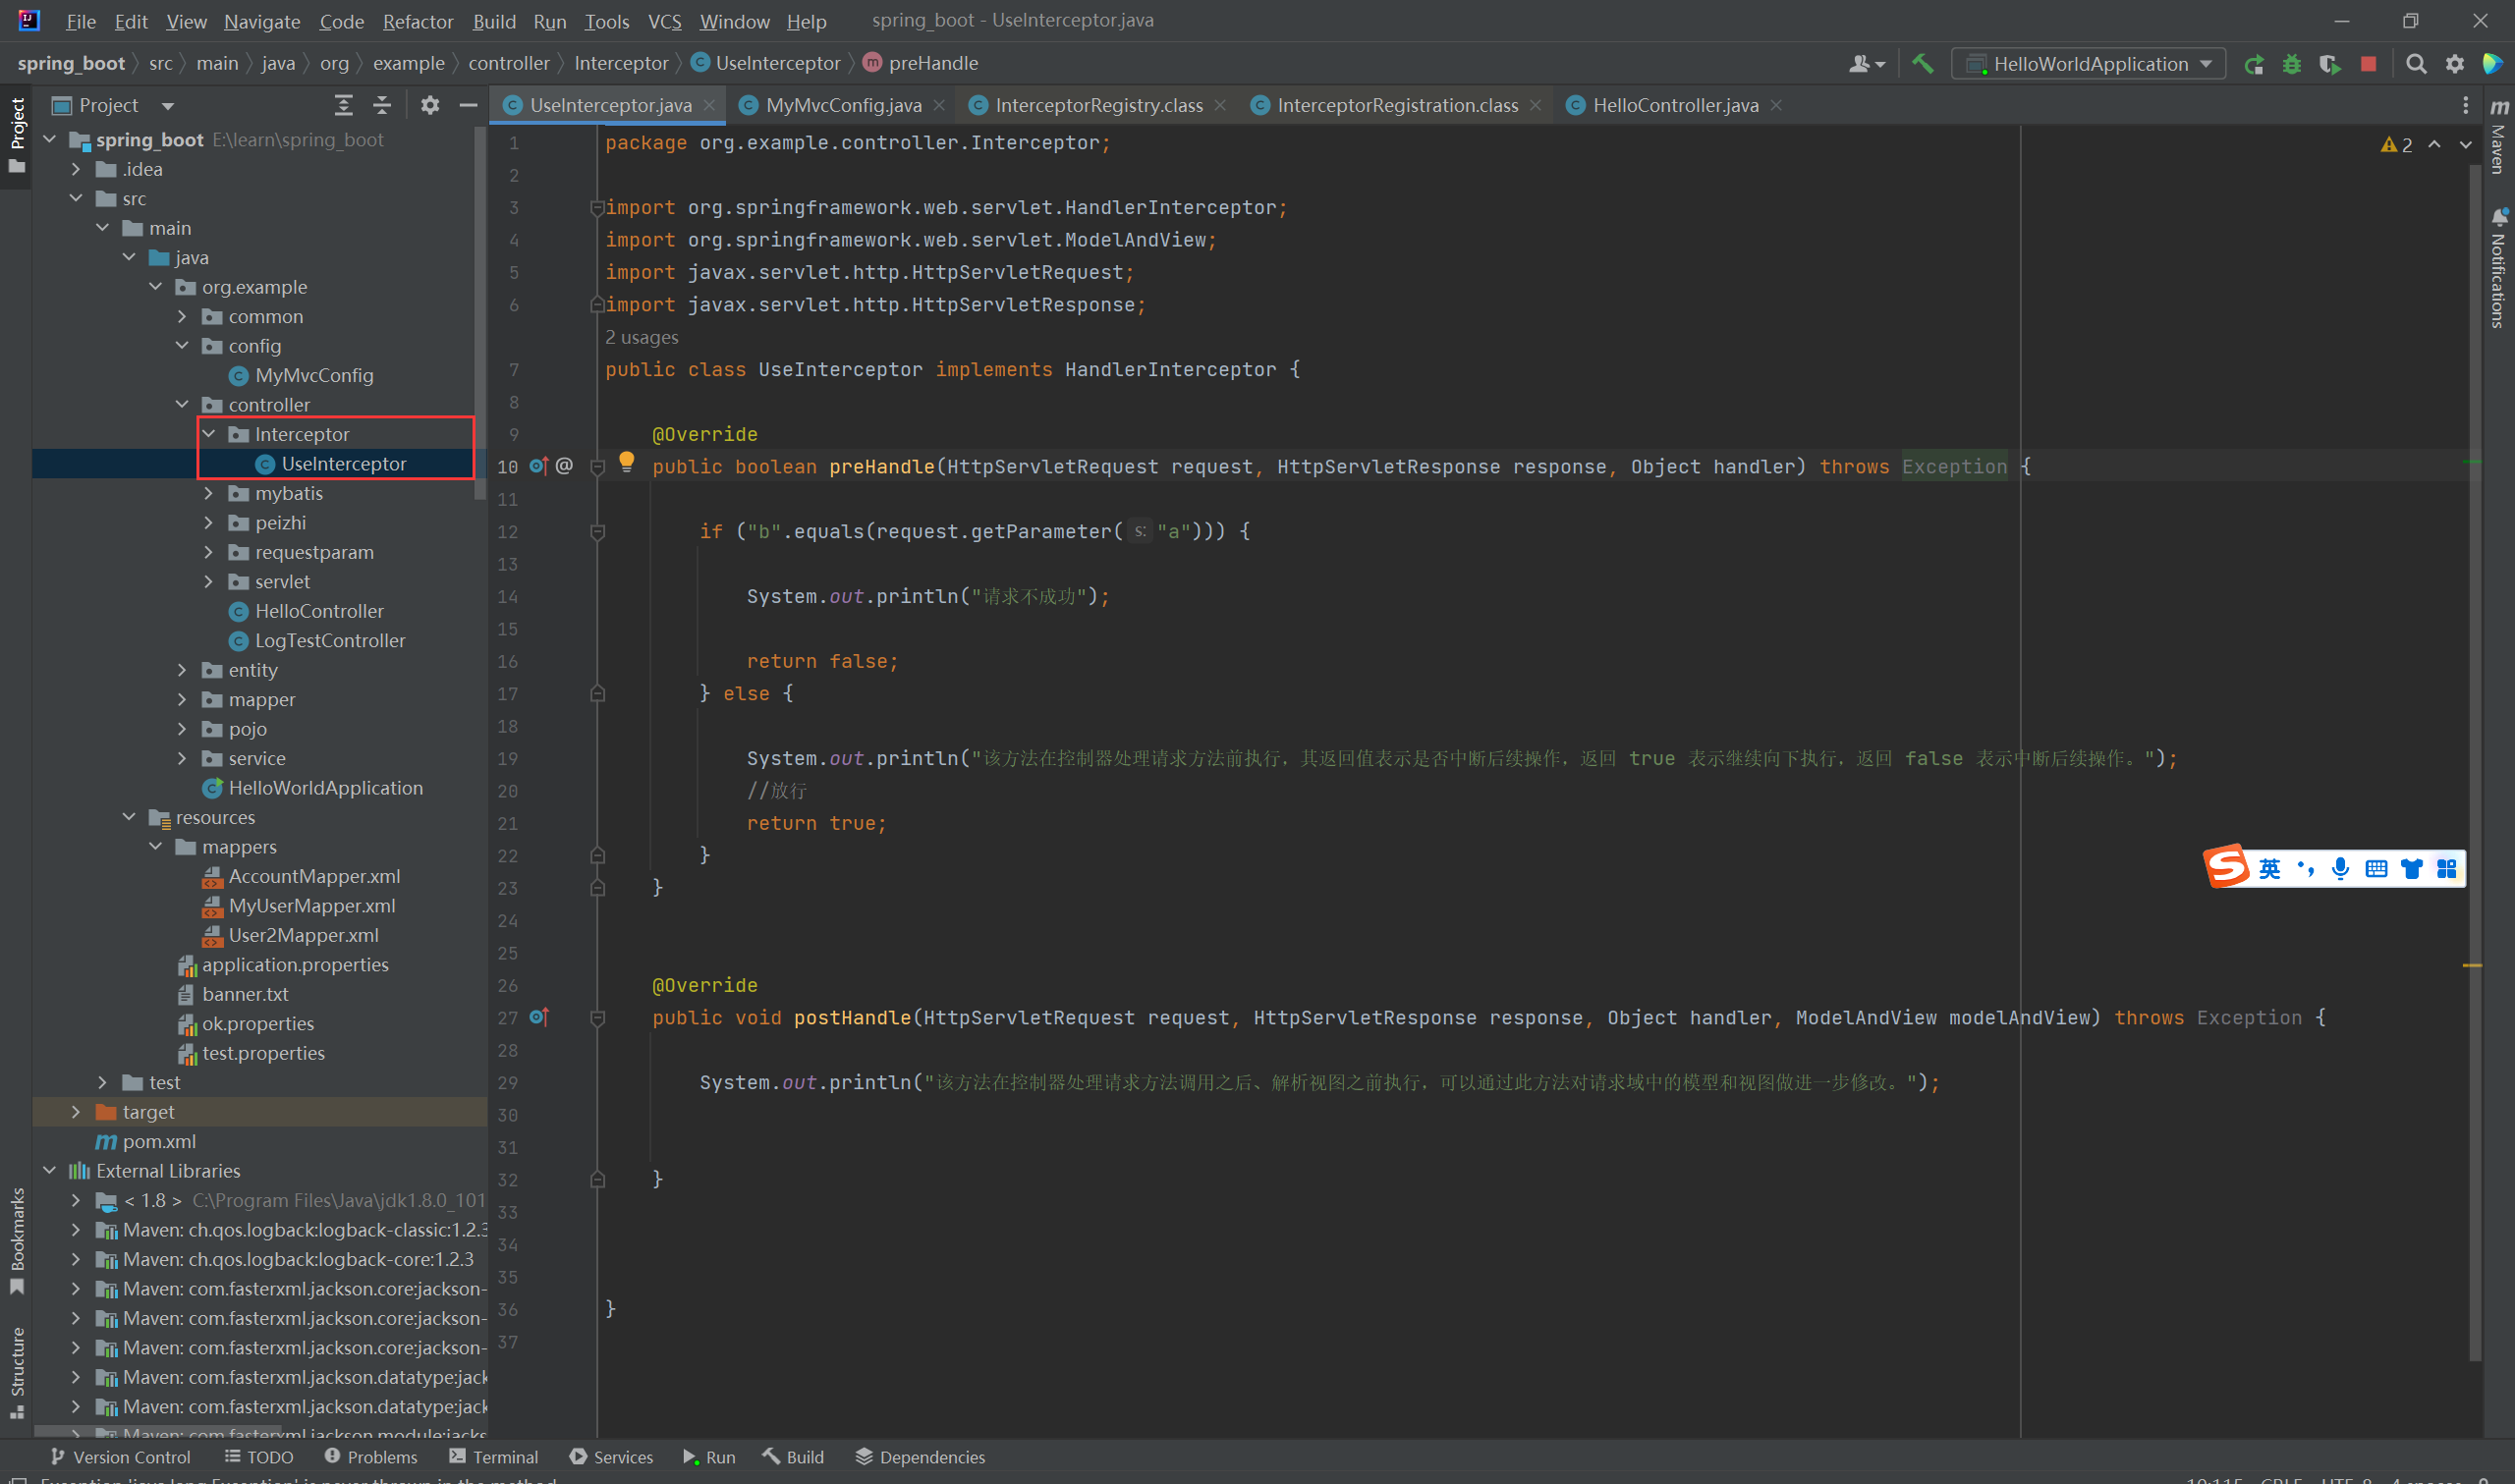Click the Debug bug icon in toolbar
2515x1484 pixels.
coord(2291,64)
